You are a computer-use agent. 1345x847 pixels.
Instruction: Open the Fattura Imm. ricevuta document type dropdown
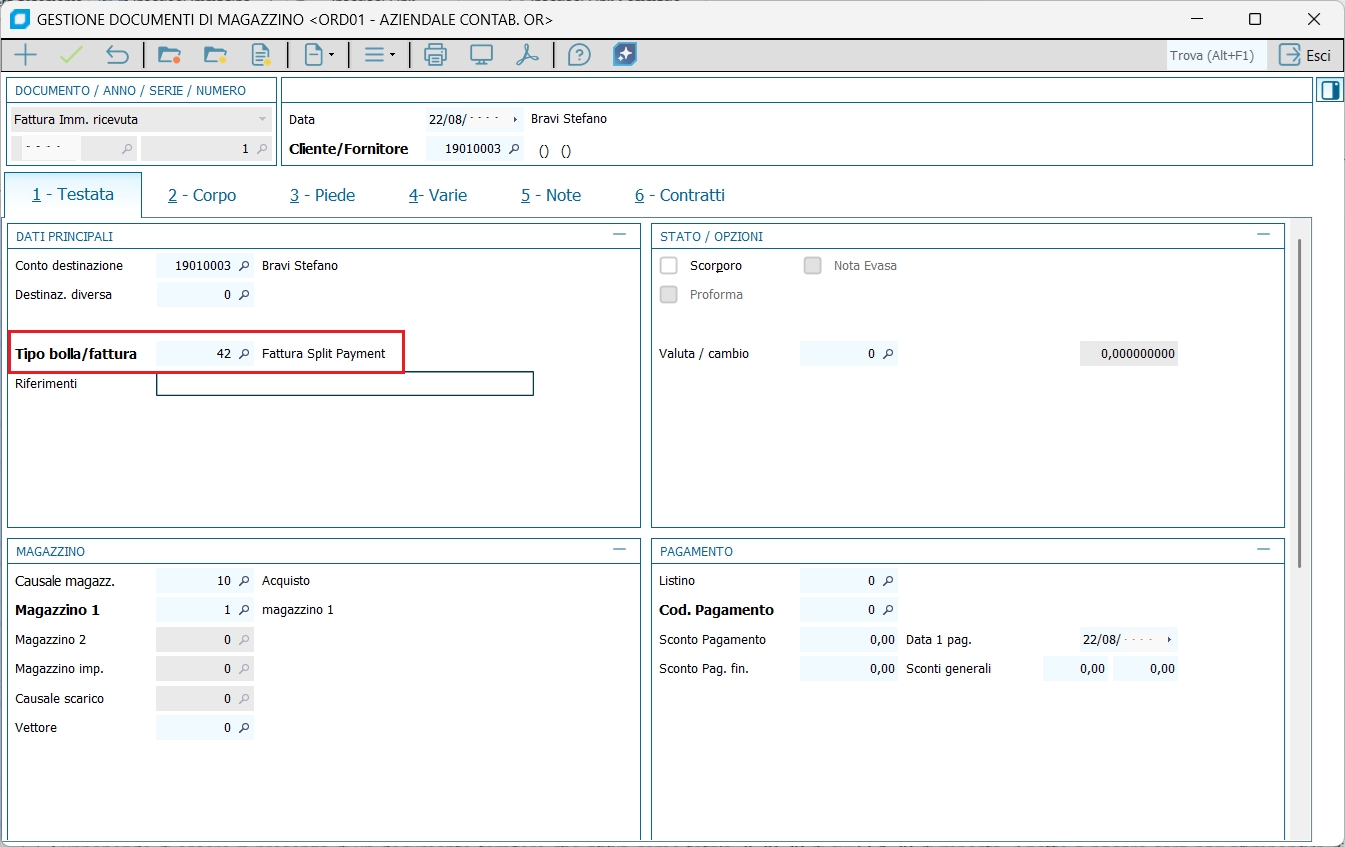click(262, 120)
